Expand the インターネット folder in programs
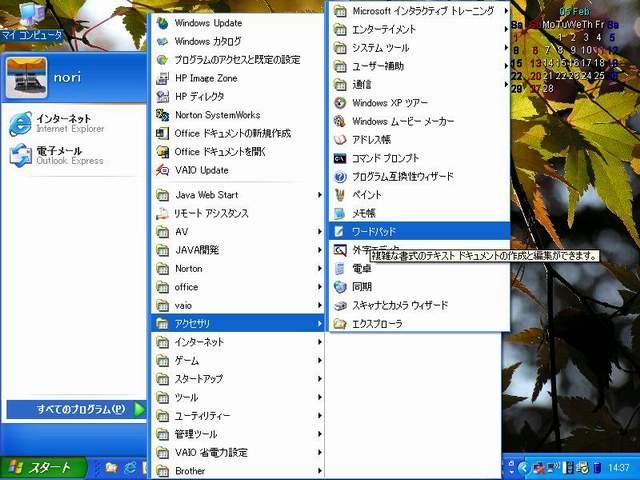 238,342
